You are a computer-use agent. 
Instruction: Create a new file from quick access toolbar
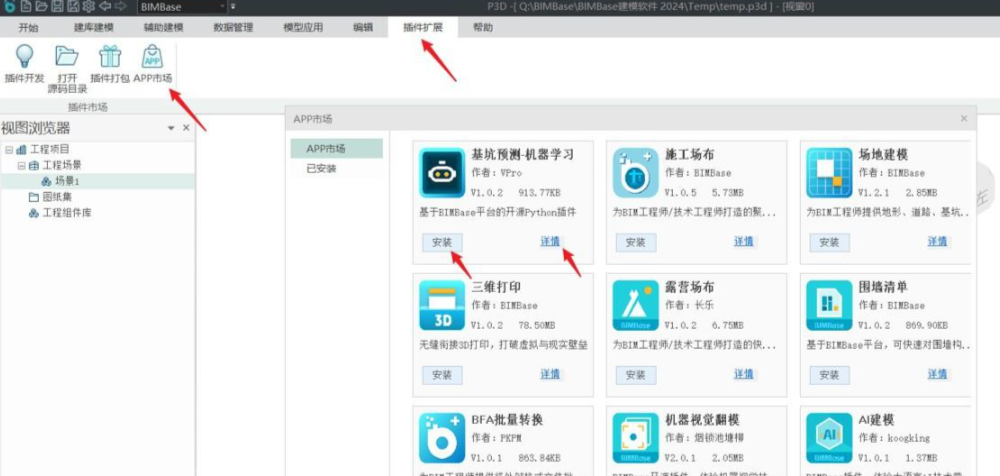pyautogui.click(x=26, y=7)
